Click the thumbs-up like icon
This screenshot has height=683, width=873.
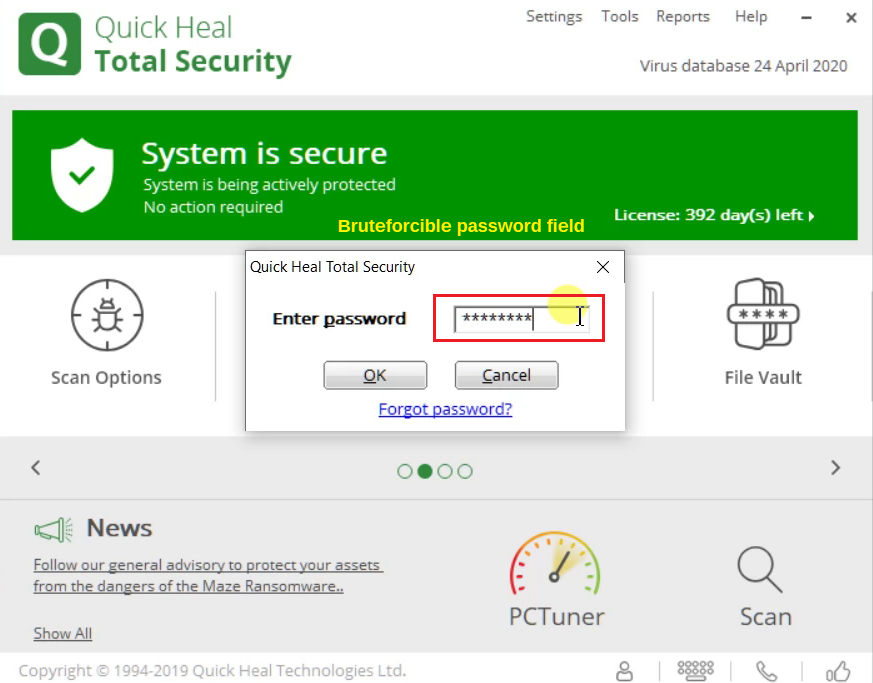pos(838,670)
